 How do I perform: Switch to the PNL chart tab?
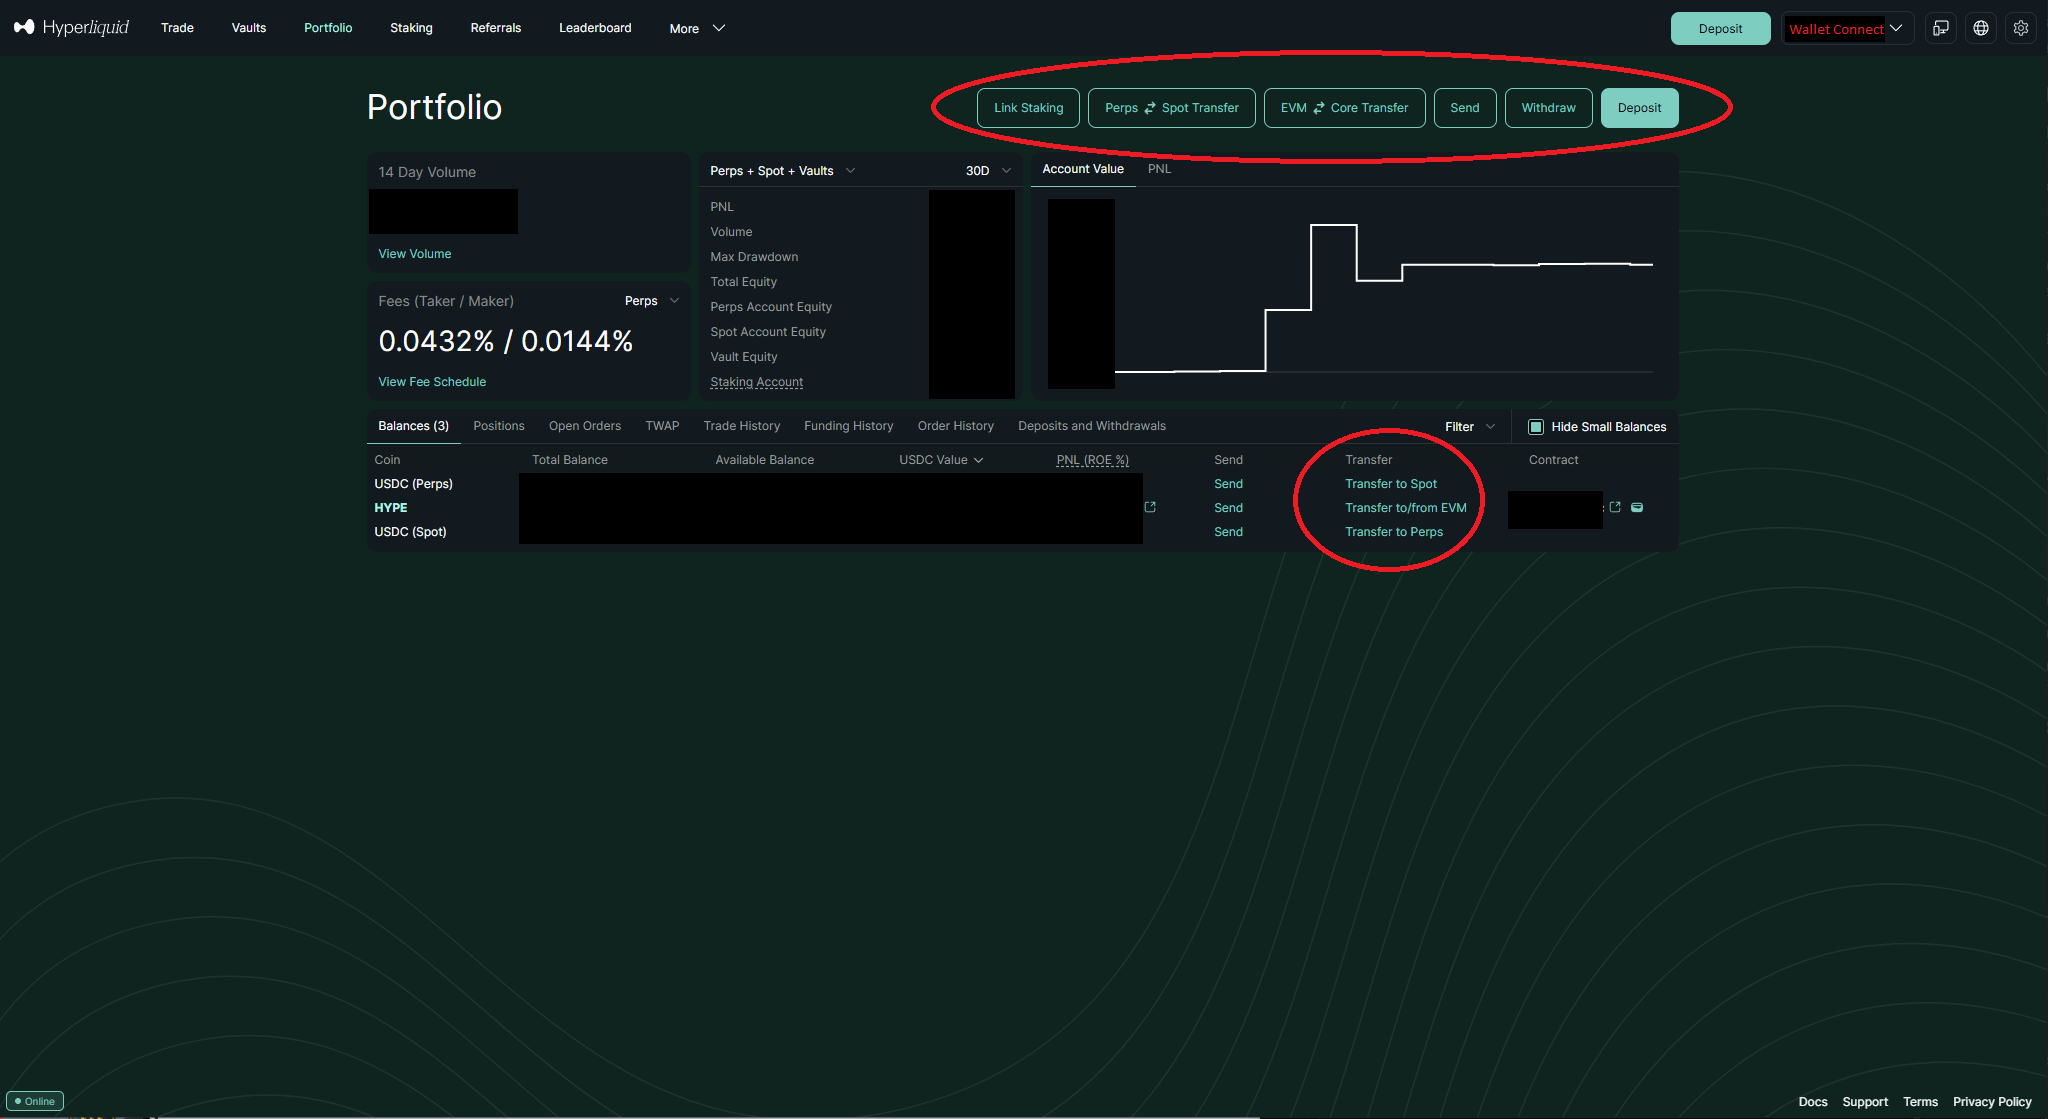point(1159,169)
